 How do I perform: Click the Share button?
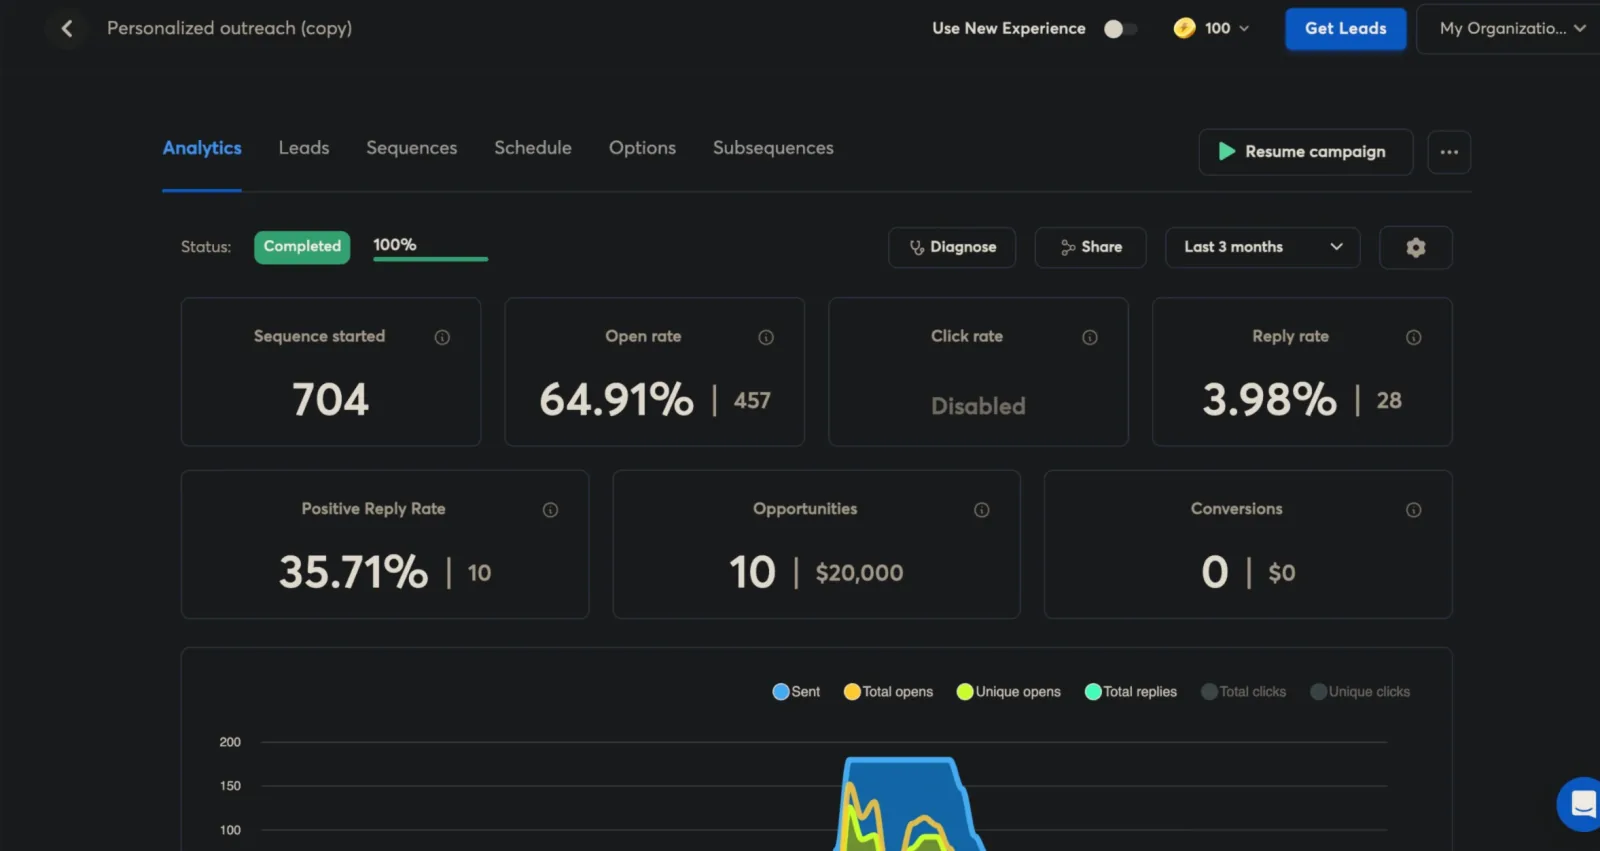1090,247
